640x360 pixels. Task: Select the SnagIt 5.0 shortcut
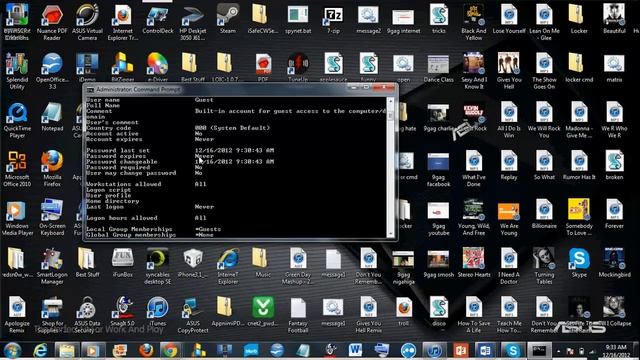click(122, 311)
